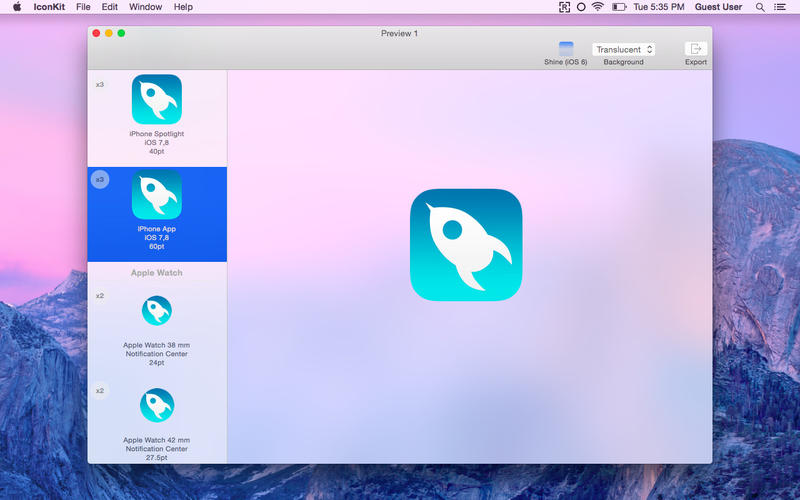Screen dimensions: 800x500
Task: Select Apple Watch 38 mm Notification icon
Action: tap(157, 310)
